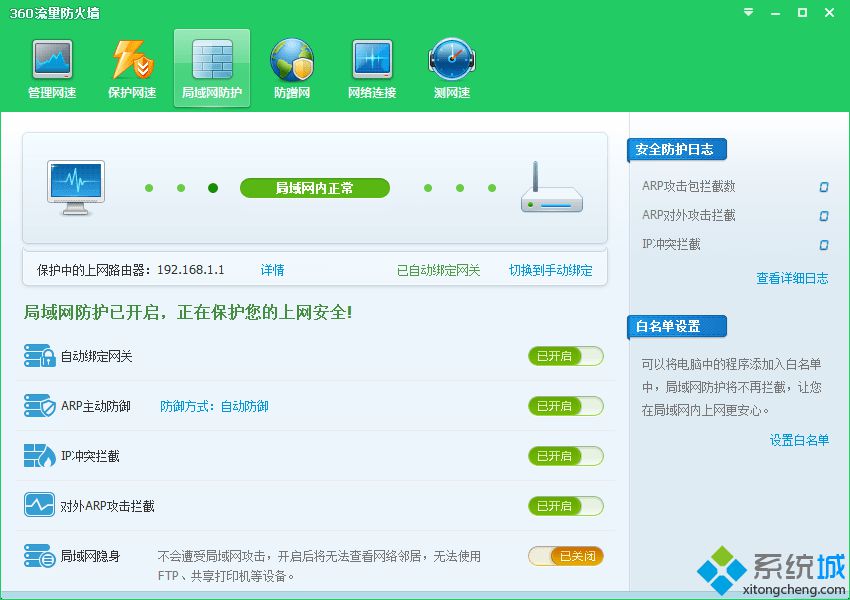
Task: Click the ARP攻击包拦截数 count value
Action: click(824, 187)
